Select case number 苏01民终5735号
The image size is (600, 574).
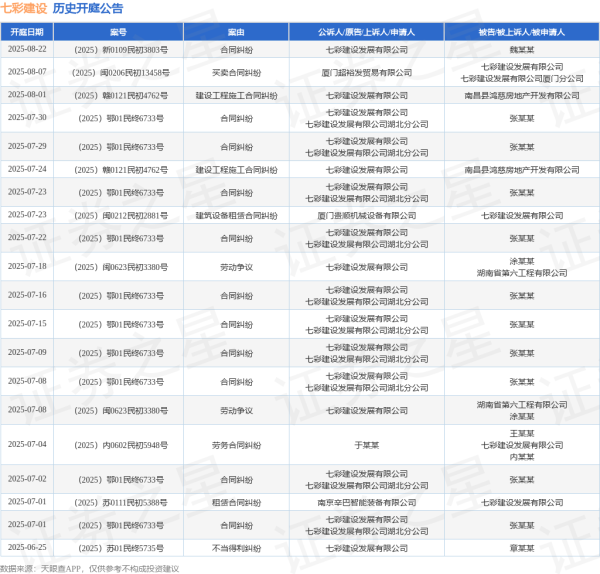point(121,548)
